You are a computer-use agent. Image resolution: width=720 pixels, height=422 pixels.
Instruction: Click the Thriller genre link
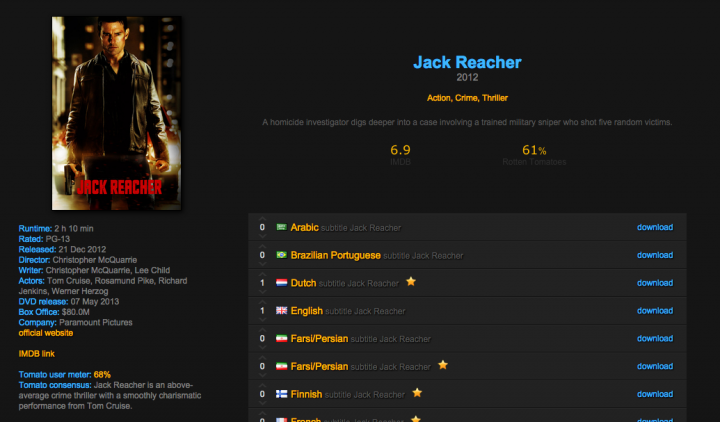click(x=495, y=98)
